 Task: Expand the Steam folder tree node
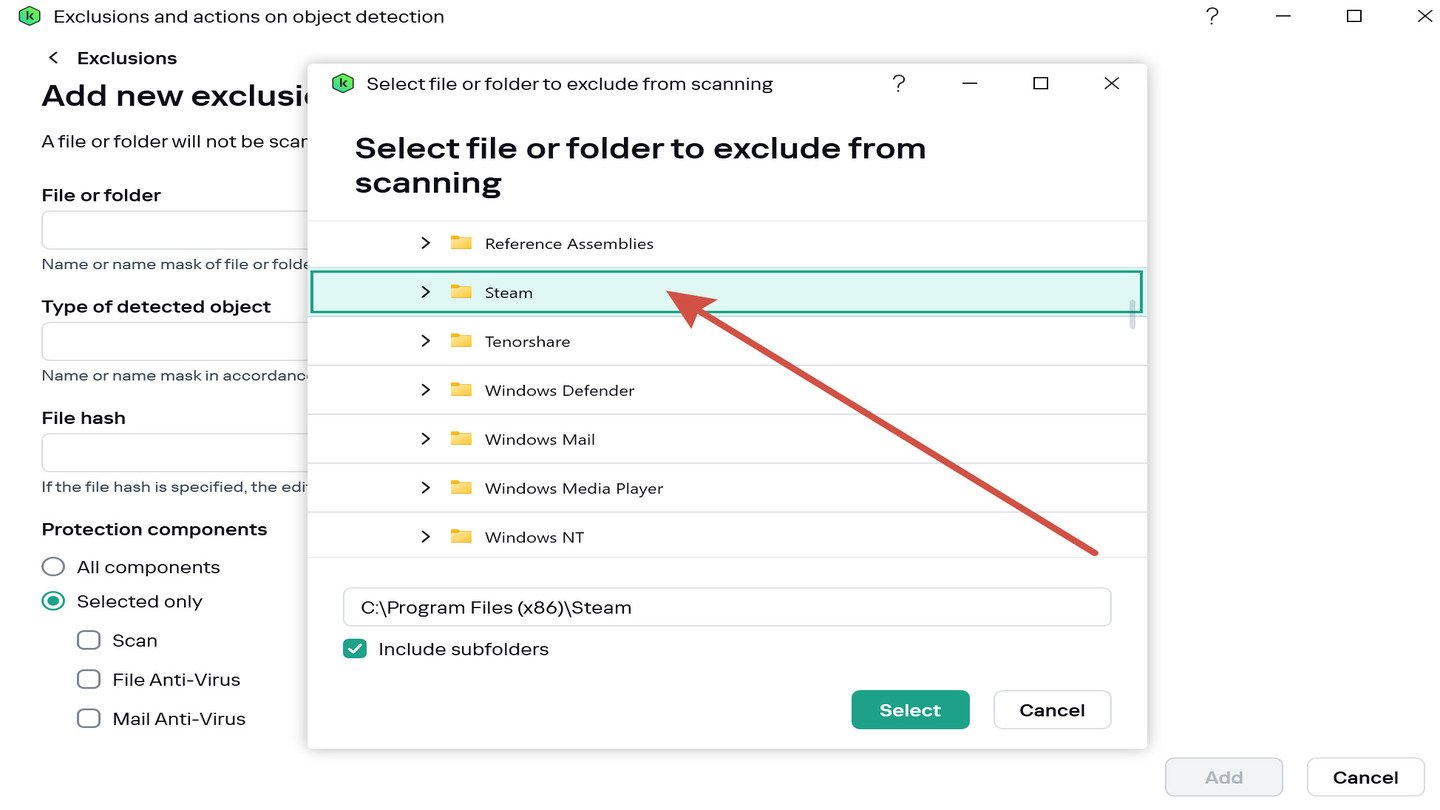[425, 292]
